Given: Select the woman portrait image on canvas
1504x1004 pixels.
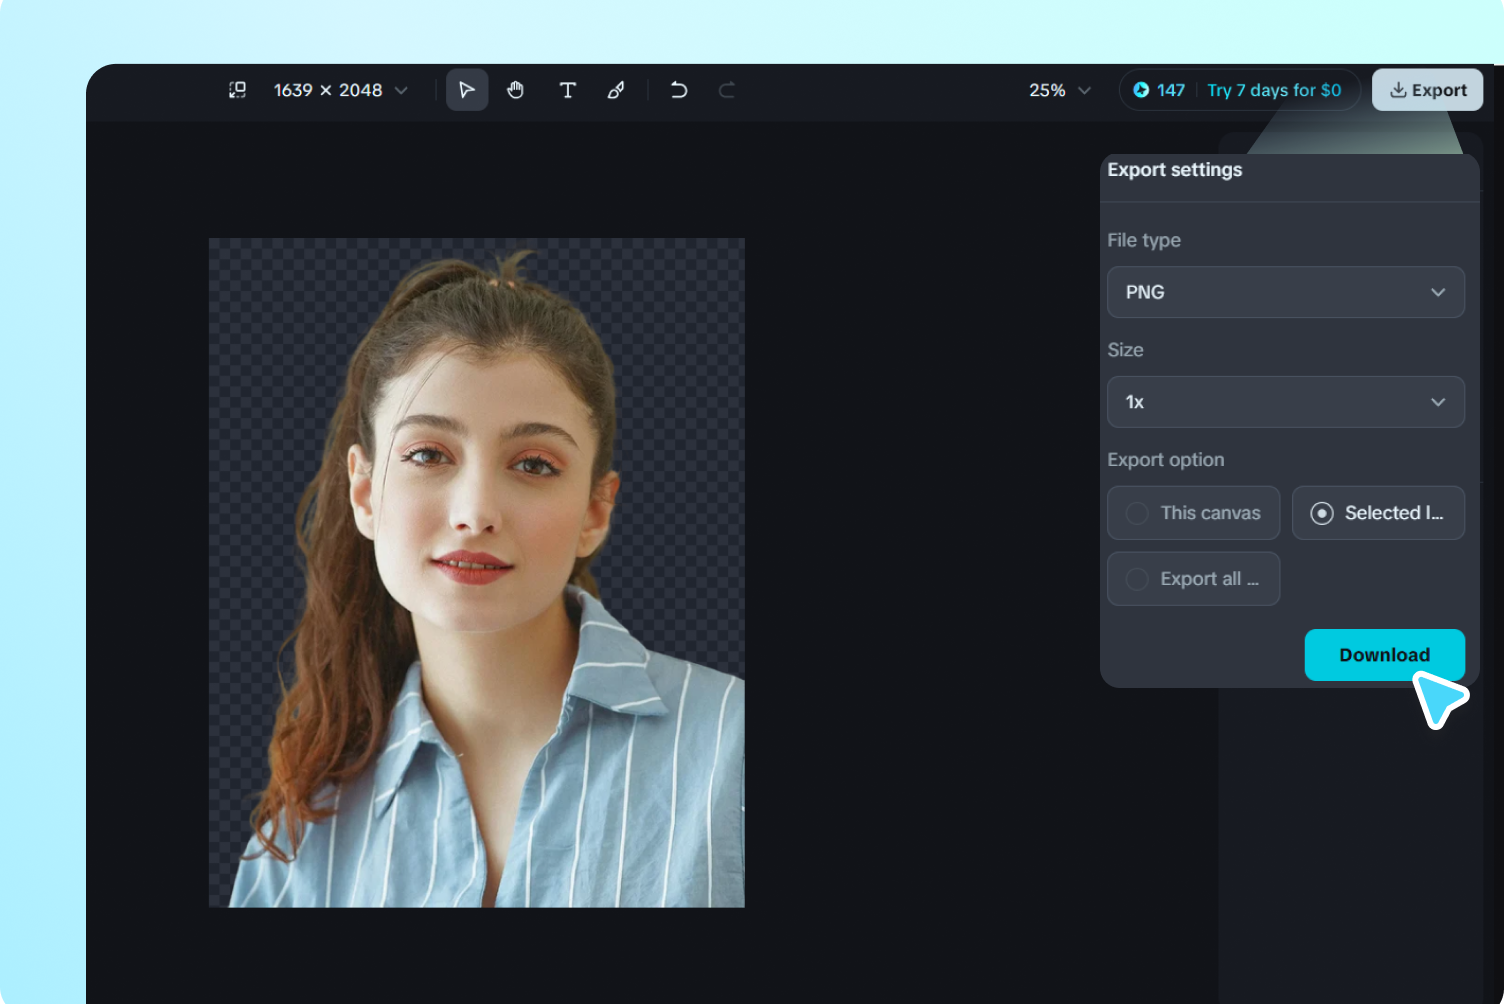Looking at the screenshot, I should [476, 573].
